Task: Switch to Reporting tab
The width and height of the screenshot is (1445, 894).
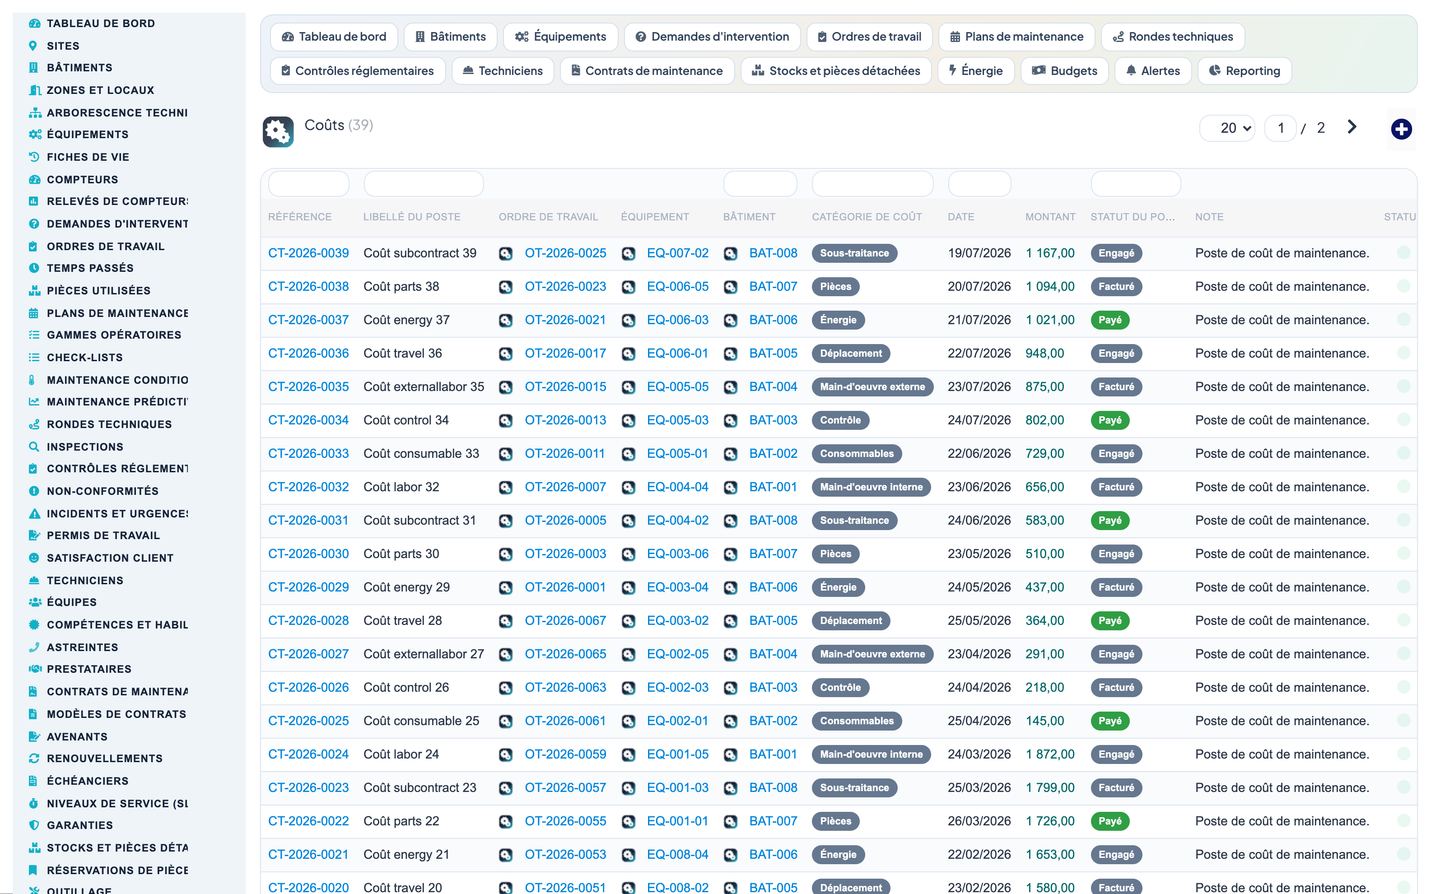Action: pos(1244,71)
